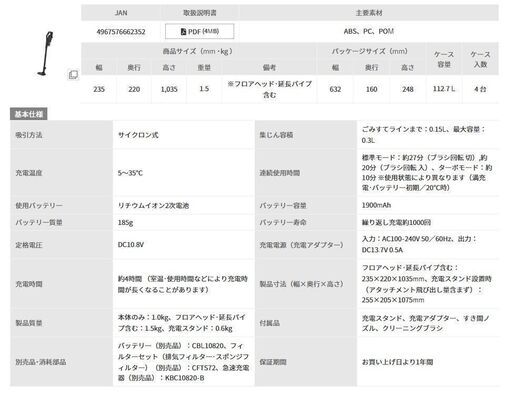Click the 充電時間 label

pyautogui.click(x=29, y=284)
